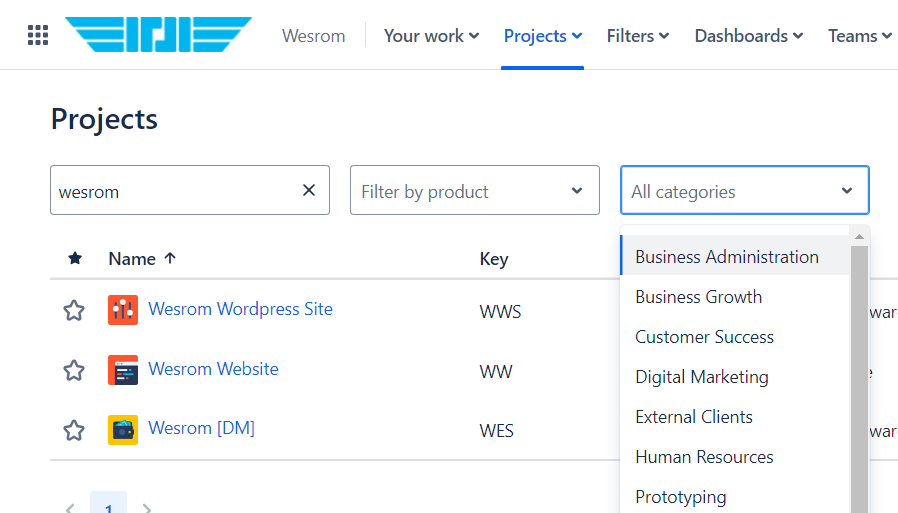Open the Your work menu

[431, 36]
